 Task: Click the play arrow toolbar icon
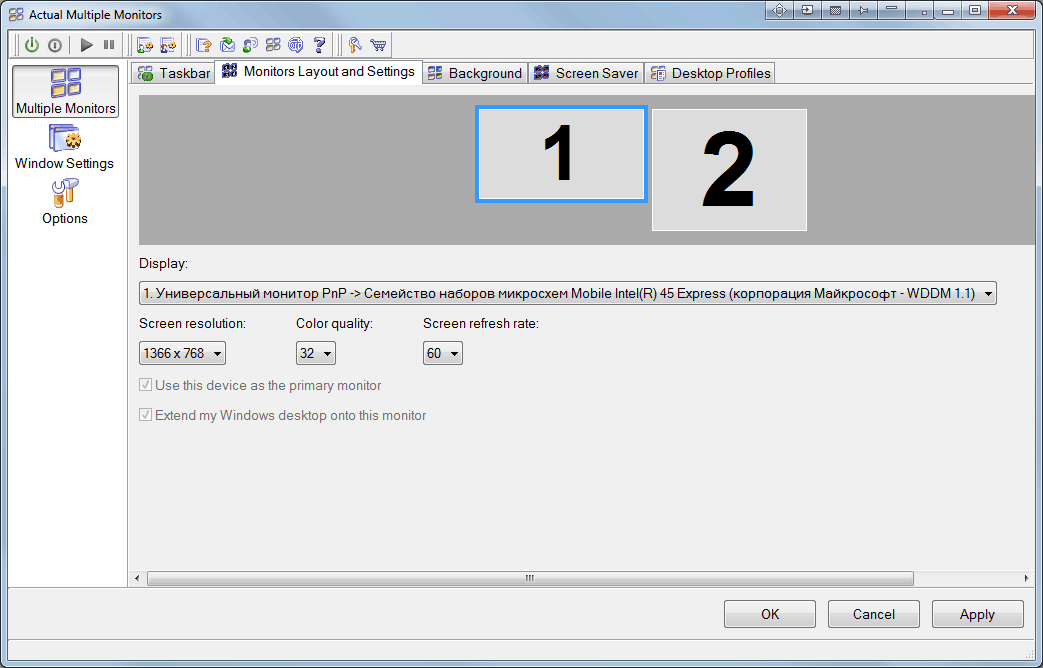point(86,45)
